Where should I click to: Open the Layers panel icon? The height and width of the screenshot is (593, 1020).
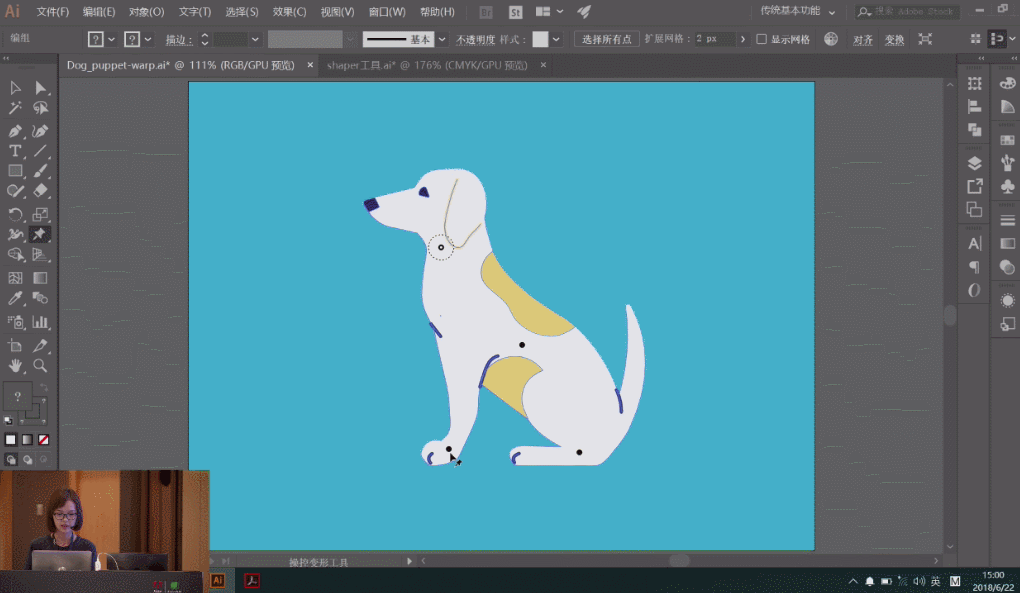(x=974, y=163)
